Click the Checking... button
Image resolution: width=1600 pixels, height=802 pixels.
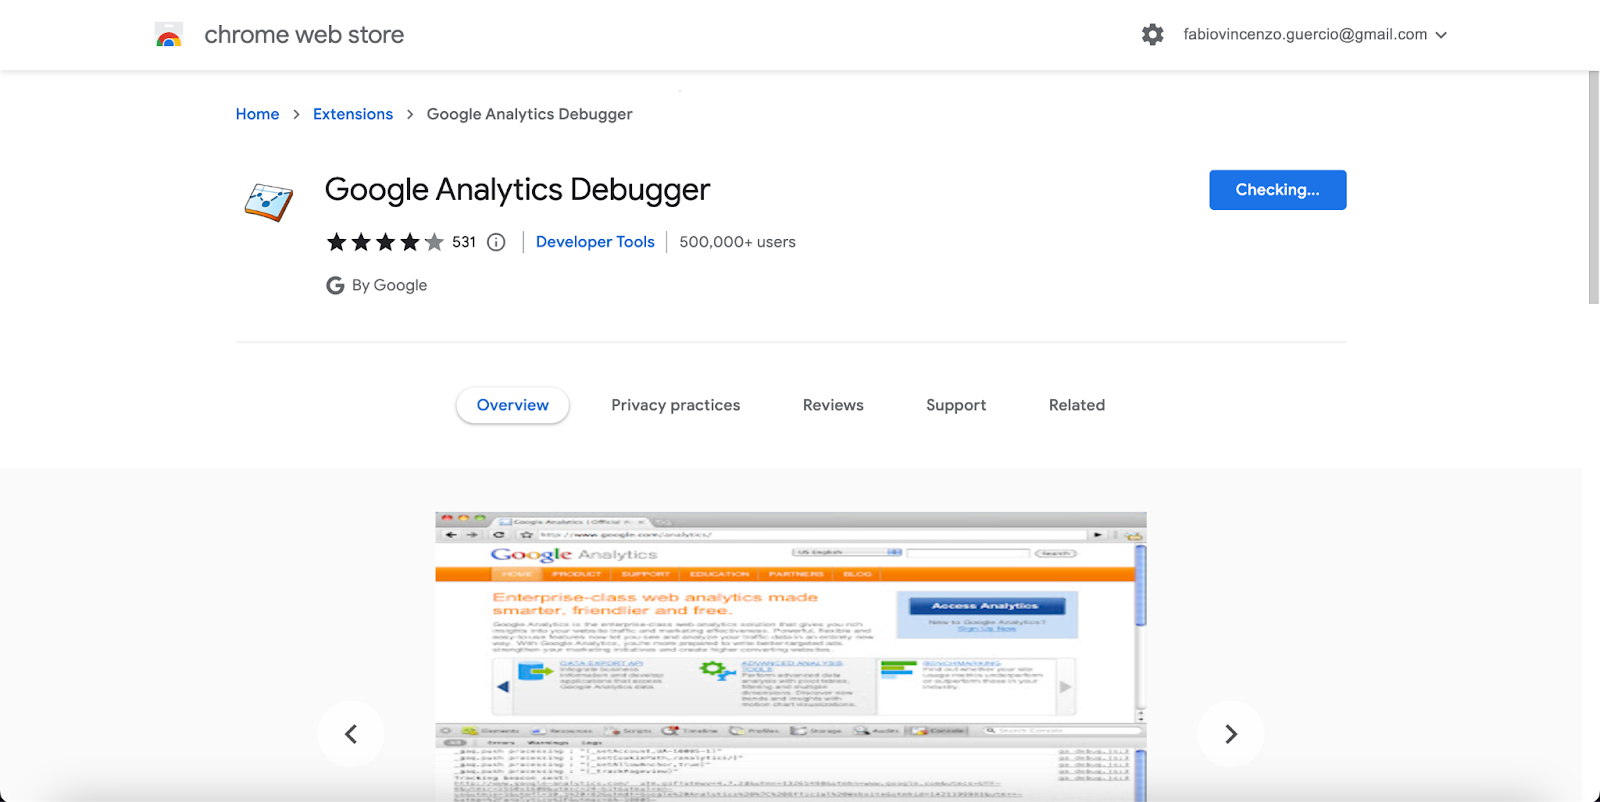(1277, 190)
